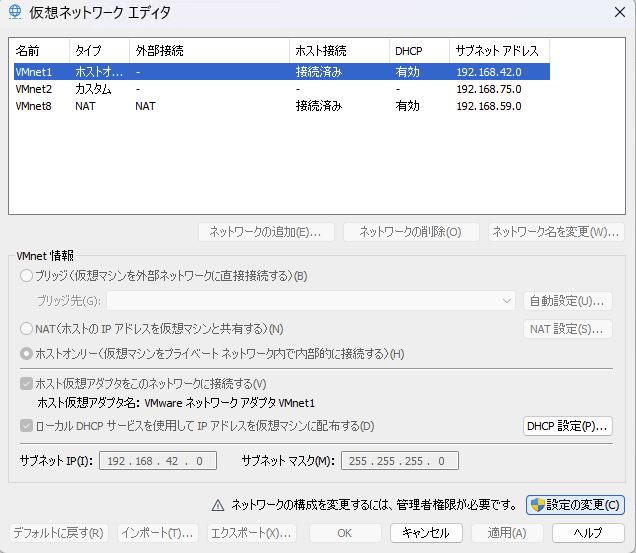This screenshot has width=636, height=553.
Task: Click the 適用(A) button
Action: point(507,533)
